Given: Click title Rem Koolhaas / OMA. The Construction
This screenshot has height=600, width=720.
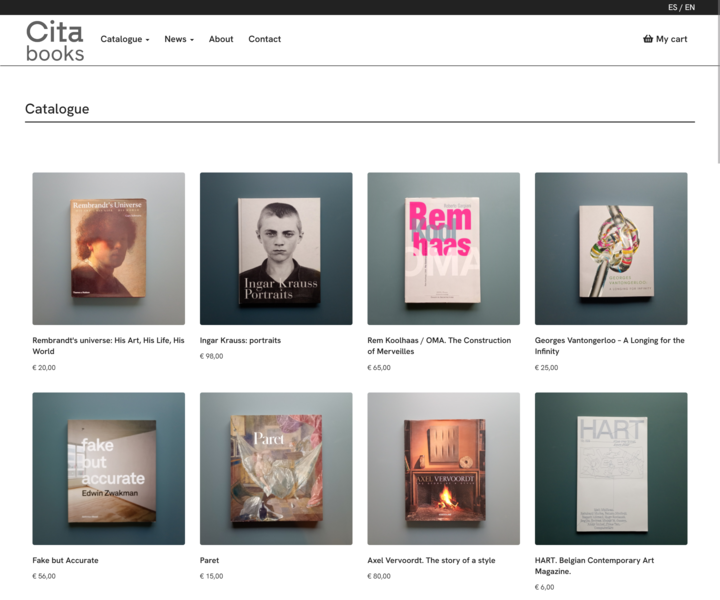Looking at the screenshot, I should coord(439,346).
